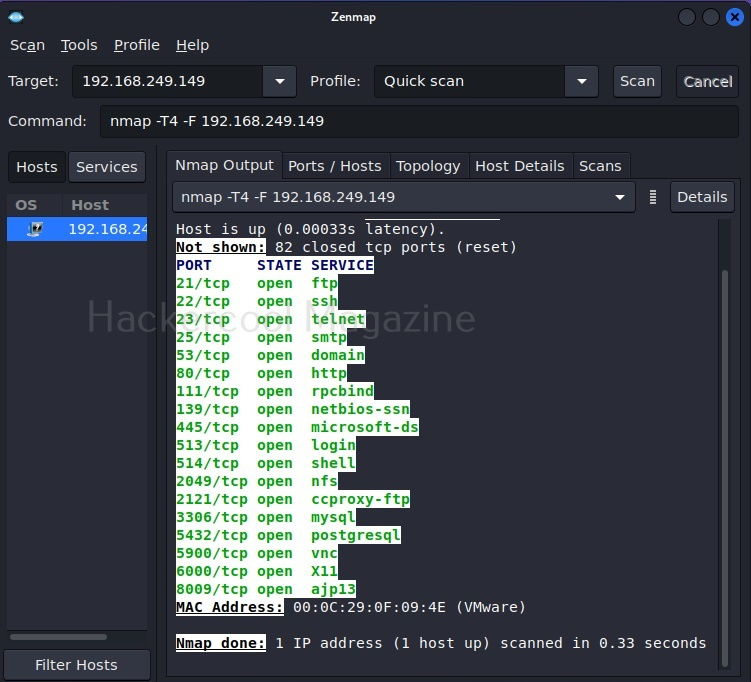Open the Help menu

coord(192,45)
